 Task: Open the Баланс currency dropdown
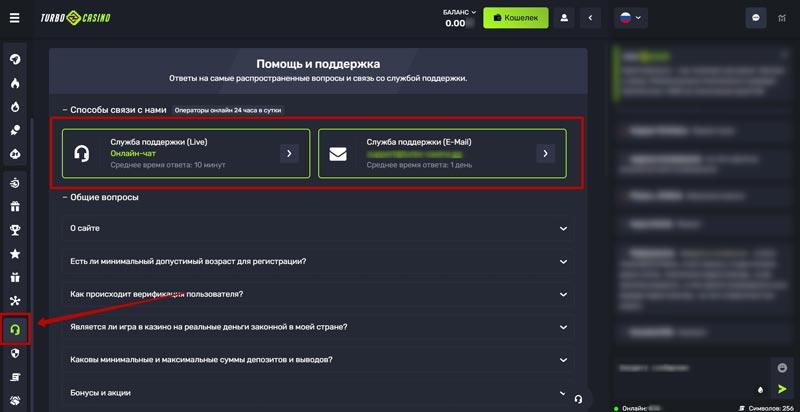(459, 12)
